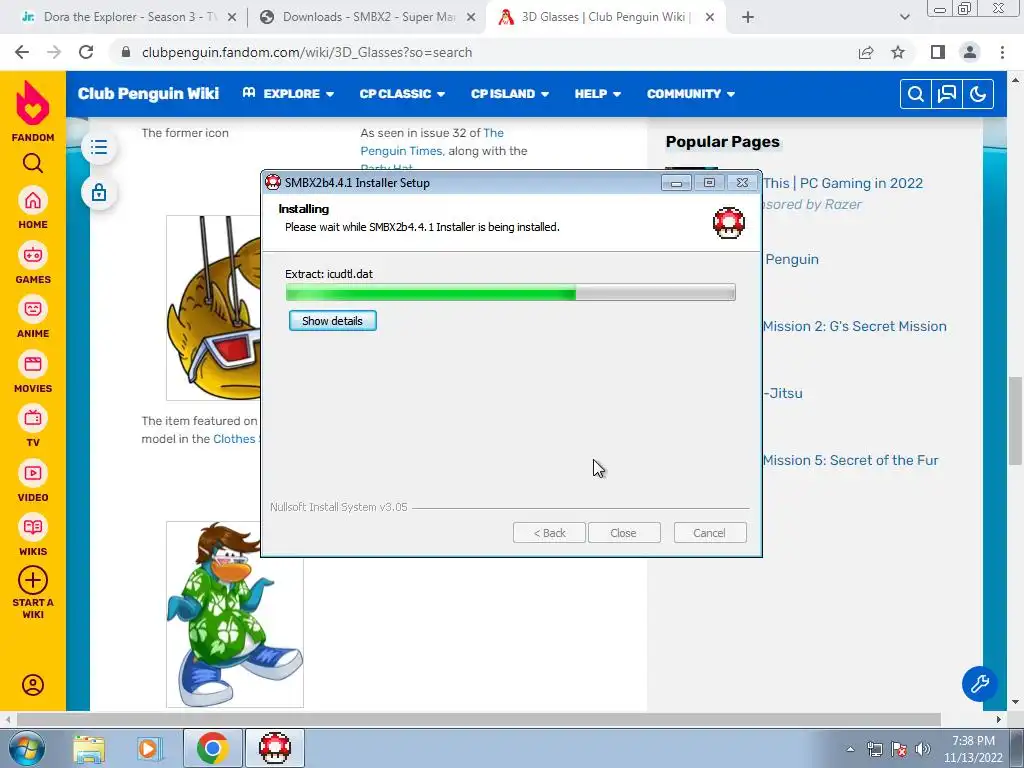Open Windows Media Player taskbar icon
Viewport: 1024px width, 768px height.
(x=148, y=748)
